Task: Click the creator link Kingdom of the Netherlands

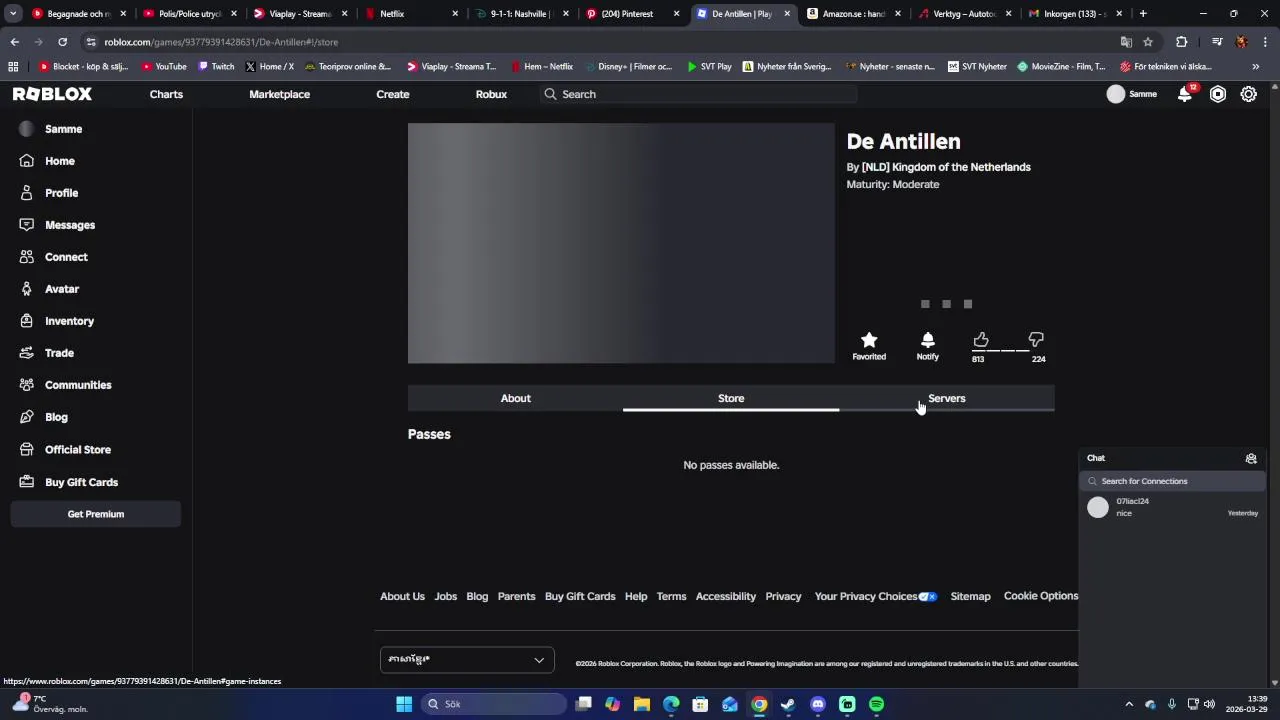Action: coord(946,167)
